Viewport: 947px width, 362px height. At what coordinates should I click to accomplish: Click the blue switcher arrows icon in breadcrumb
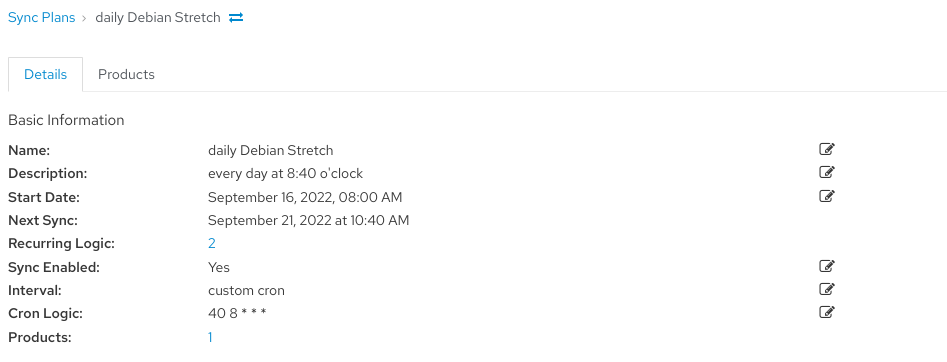236,18
